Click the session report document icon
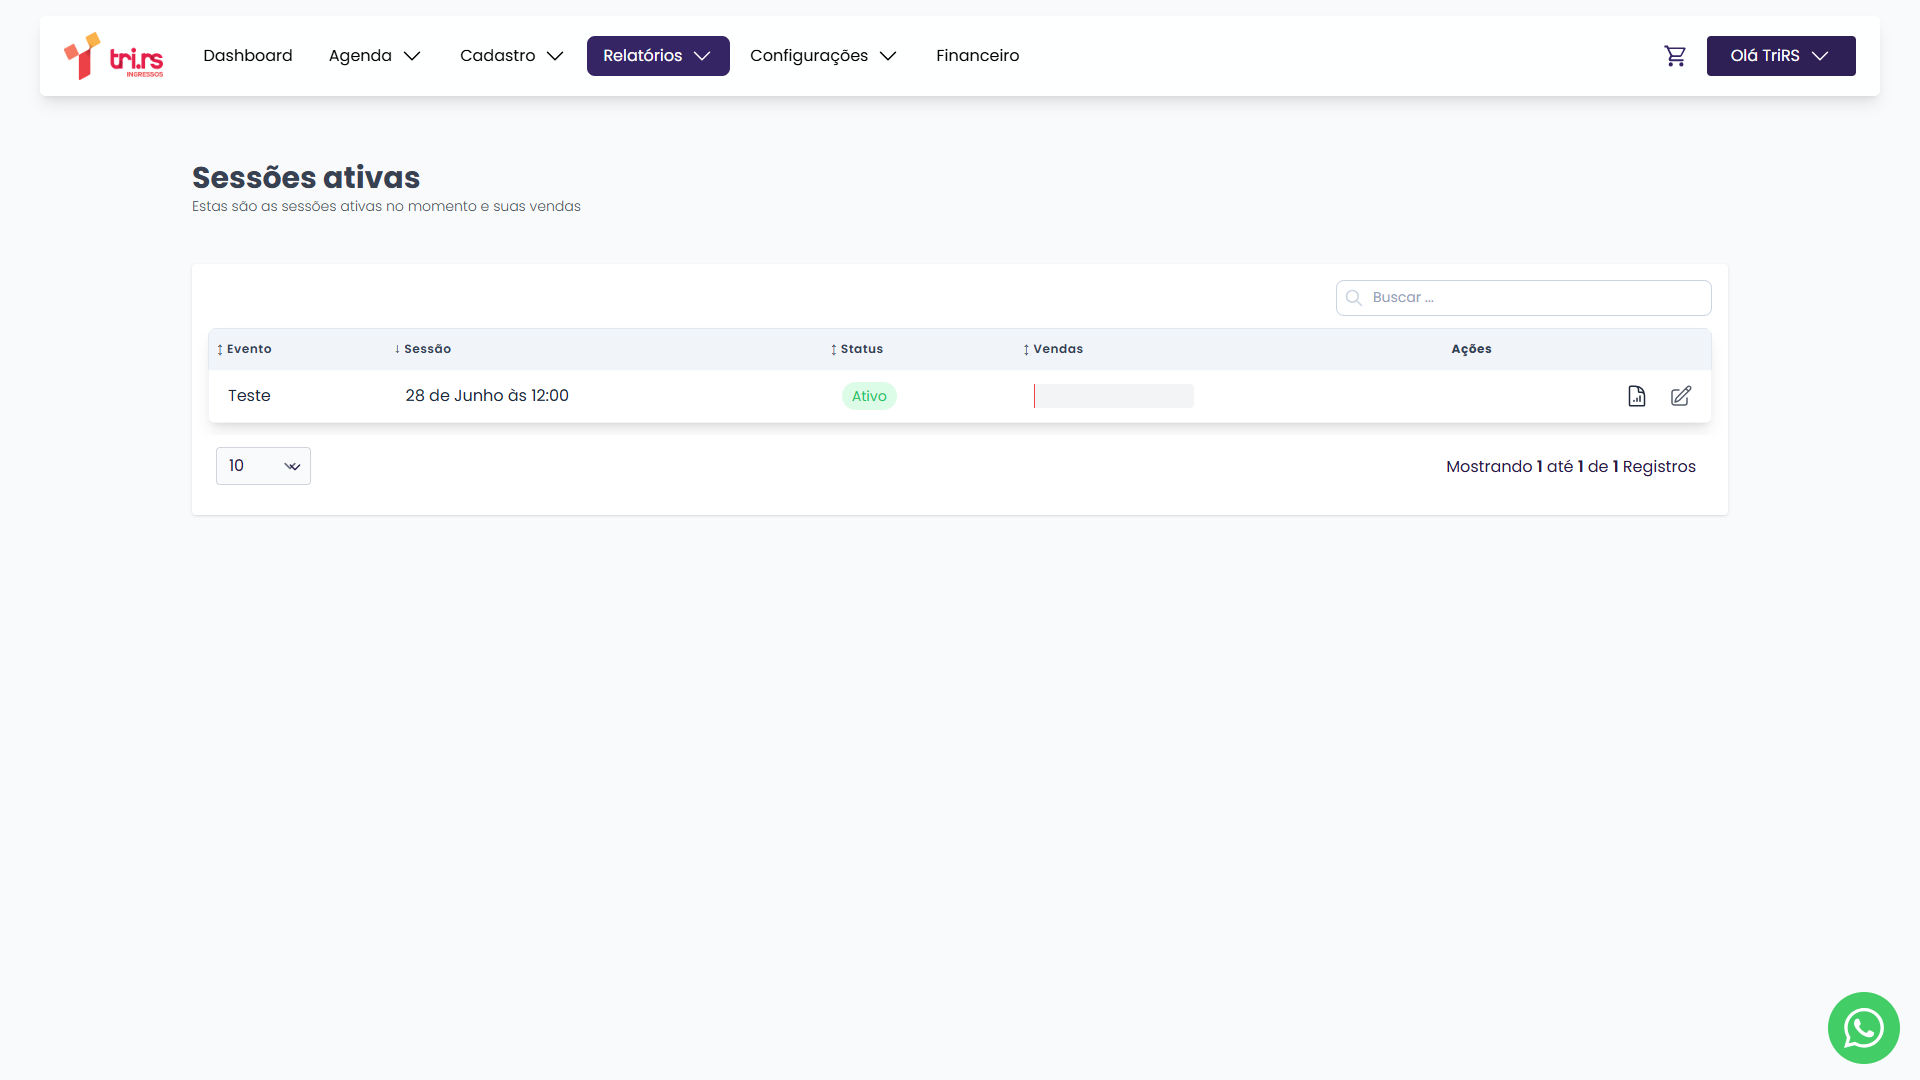 pos(1637,396)
